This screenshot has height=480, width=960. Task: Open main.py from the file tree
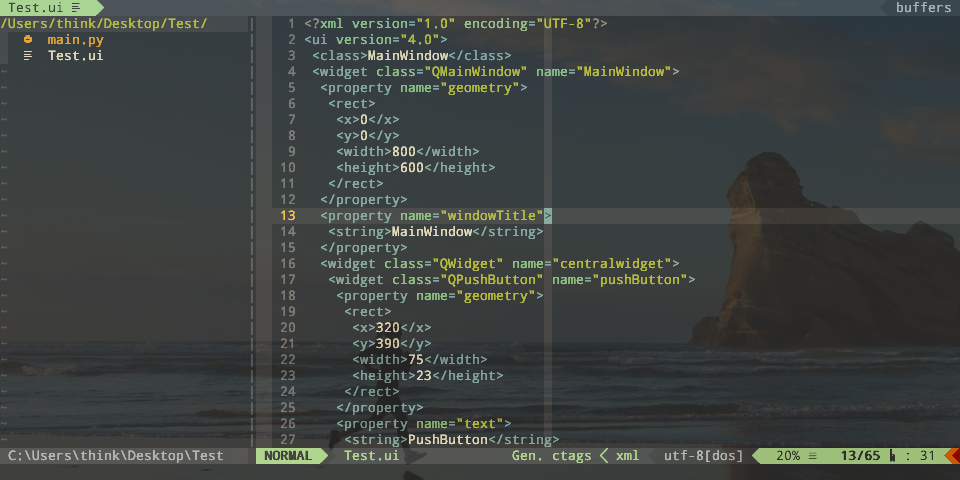tap(75, 40)
